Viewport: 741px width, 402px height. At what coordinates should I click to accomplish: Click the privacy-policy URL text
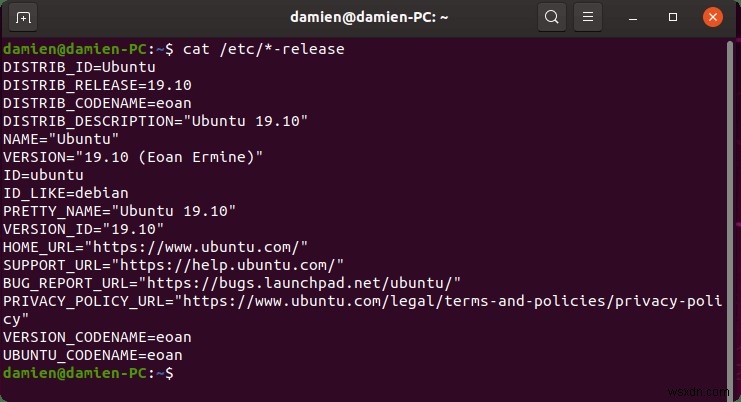point(452,301)
